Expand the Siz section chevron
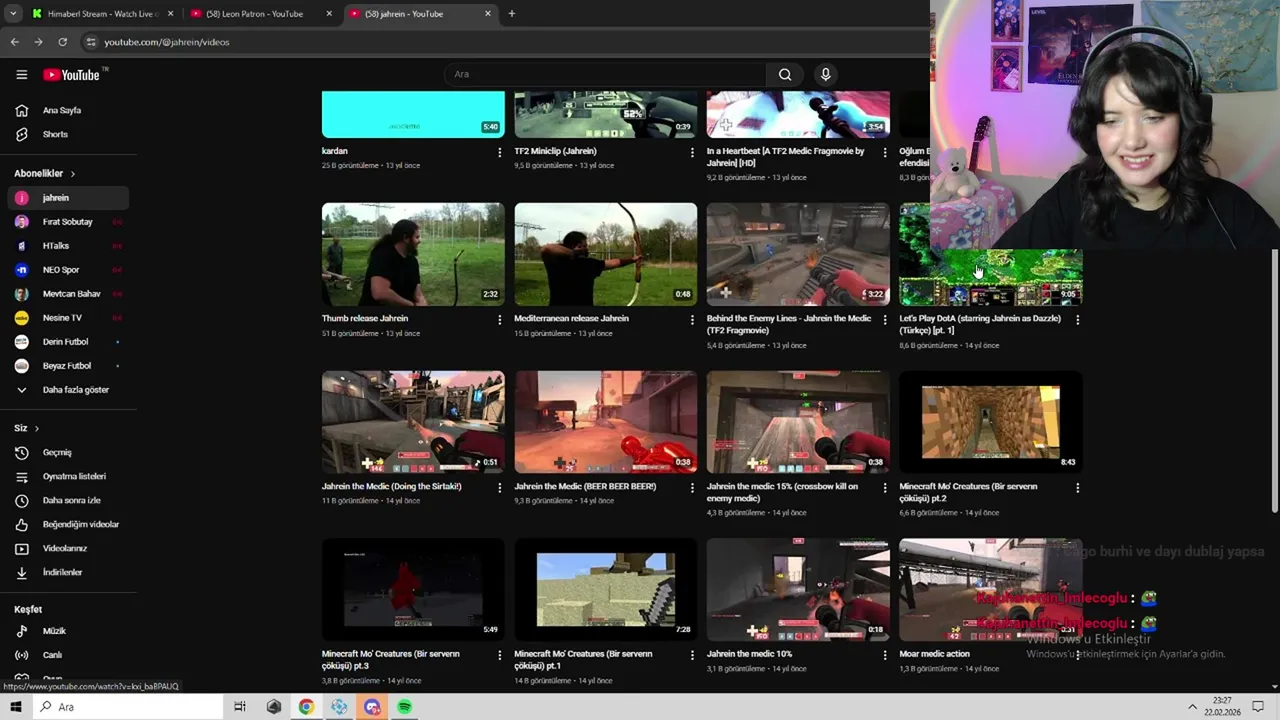 [x=36, y=429]
